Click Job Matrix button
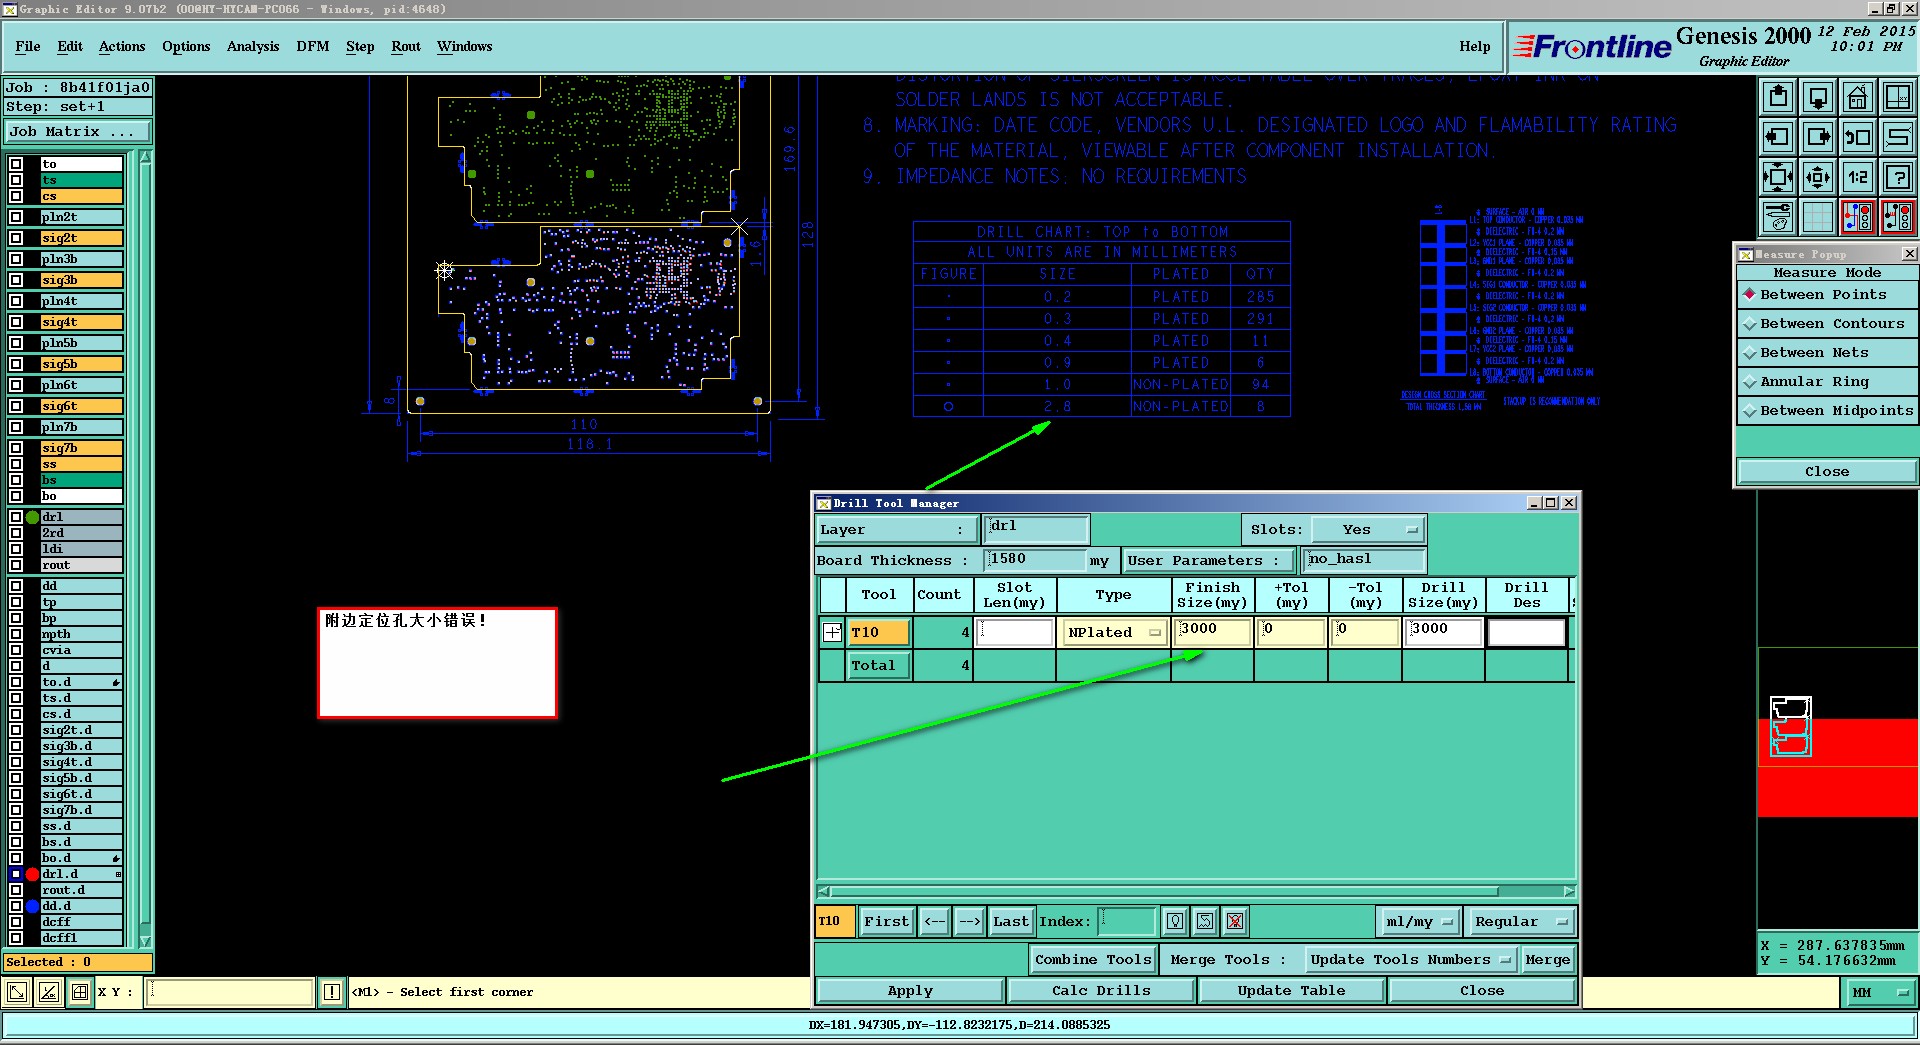Image resolution: width=1920 pixels, height=1045 pixels. point(78,132)
